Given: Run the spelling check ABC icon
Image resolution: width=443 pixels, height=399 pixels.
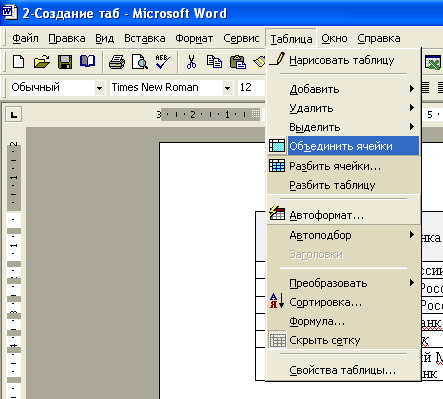Looking at the screenshot, I should pos(163,62).
